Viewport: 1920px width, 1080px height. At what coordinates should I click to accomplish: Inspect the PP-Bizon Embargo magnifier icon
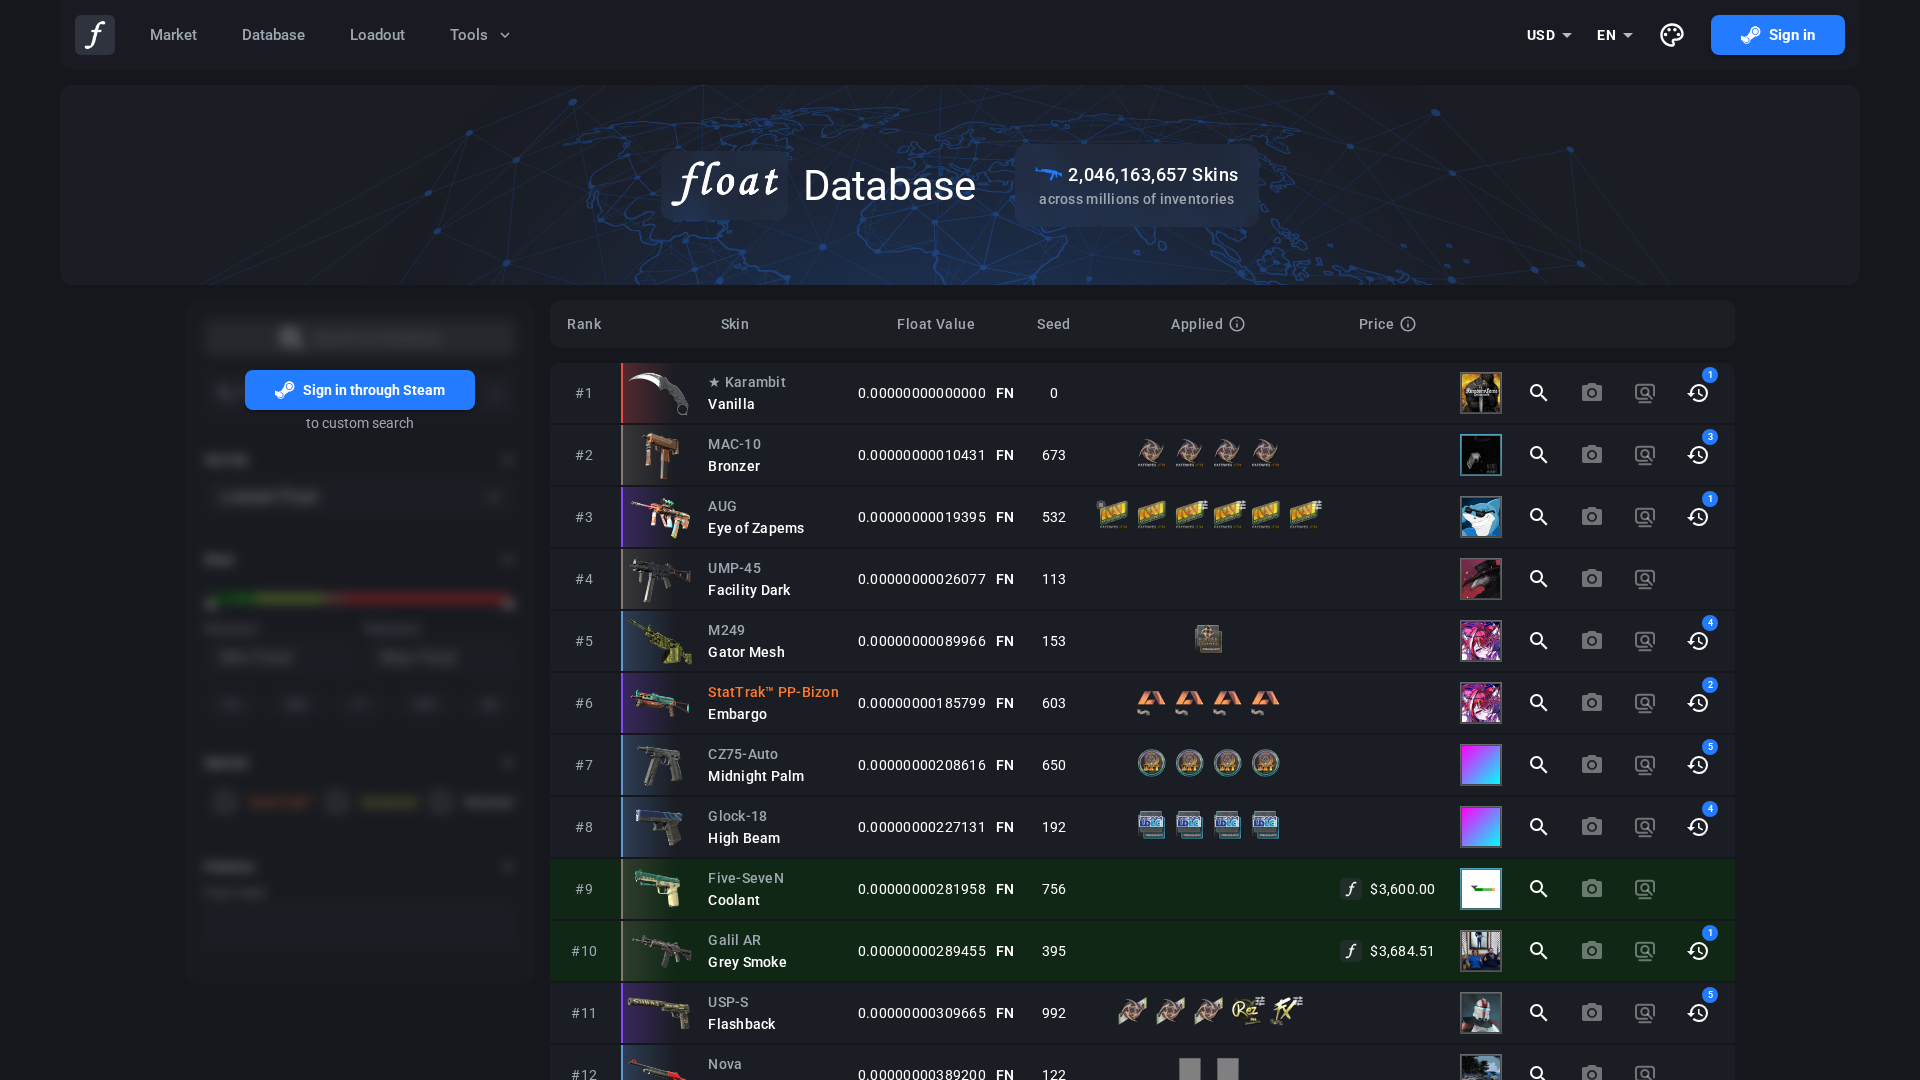(1539, 703)
